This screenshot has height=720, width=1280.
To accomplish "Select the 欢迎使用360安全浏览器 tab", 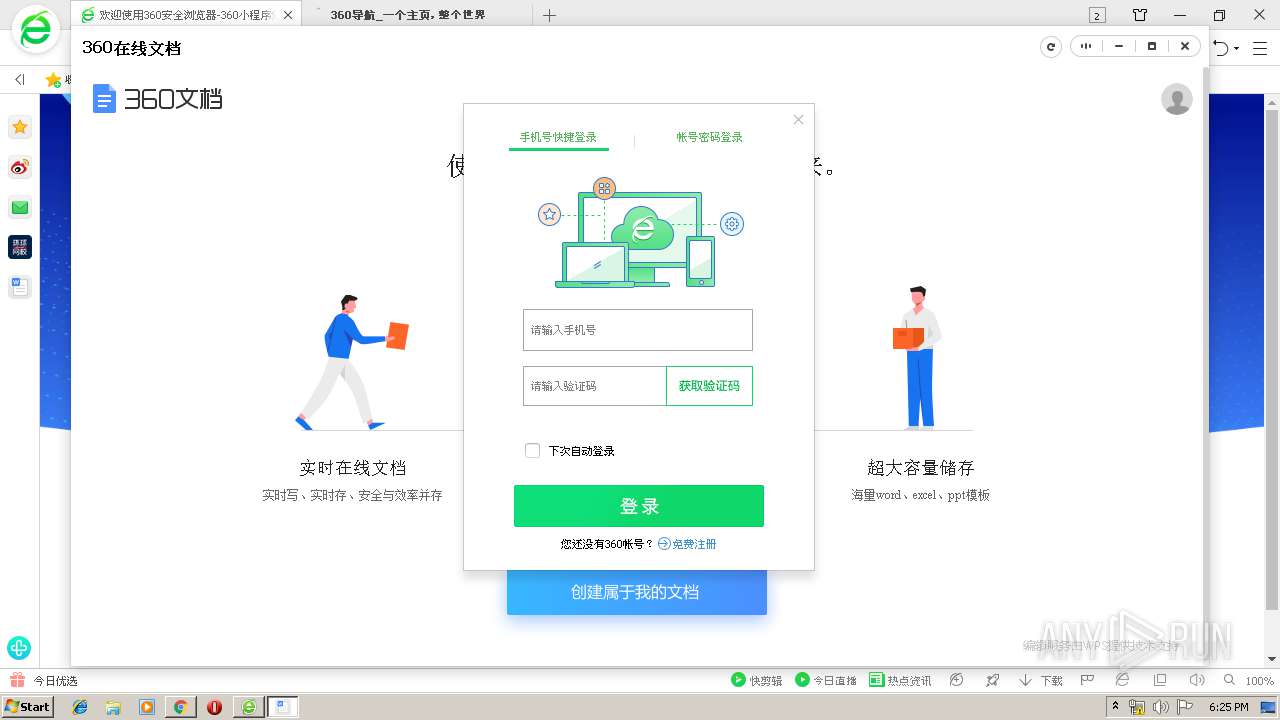I will 187,15.
